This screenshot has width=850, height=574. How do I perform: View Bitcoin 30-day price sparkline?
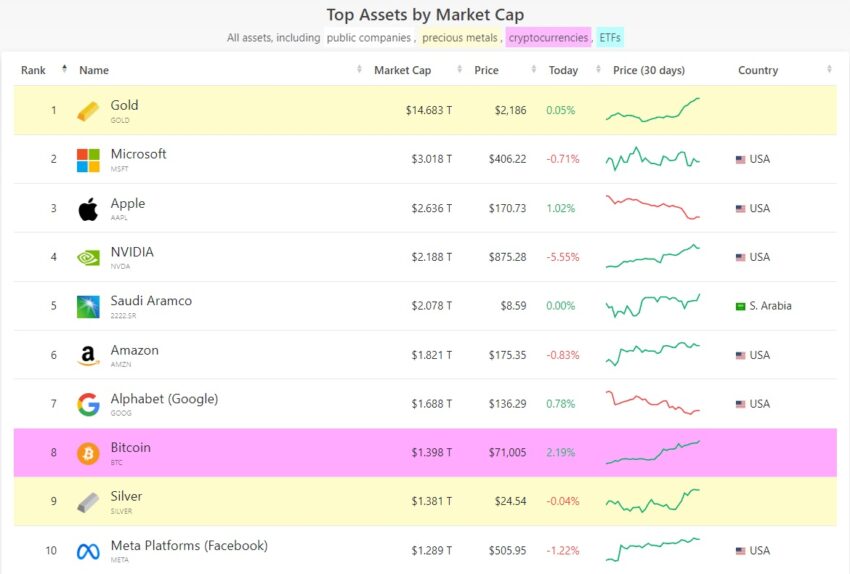[x=653, y=452]
